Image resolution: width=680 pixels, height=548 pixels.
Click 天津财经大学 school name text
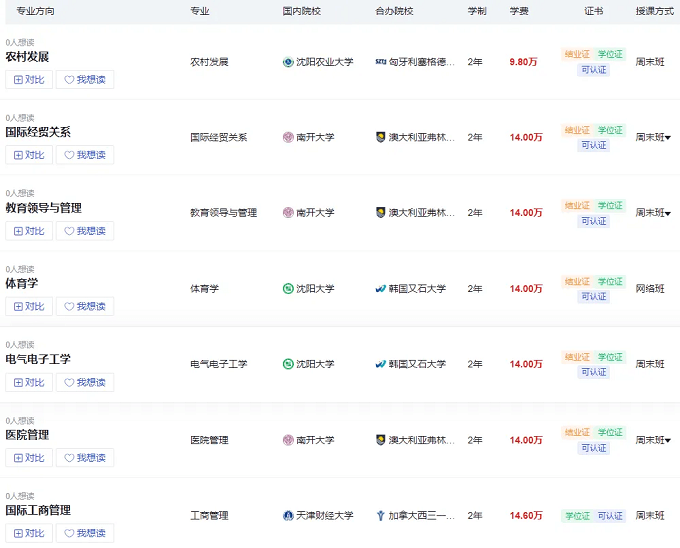tap(324, 515)
